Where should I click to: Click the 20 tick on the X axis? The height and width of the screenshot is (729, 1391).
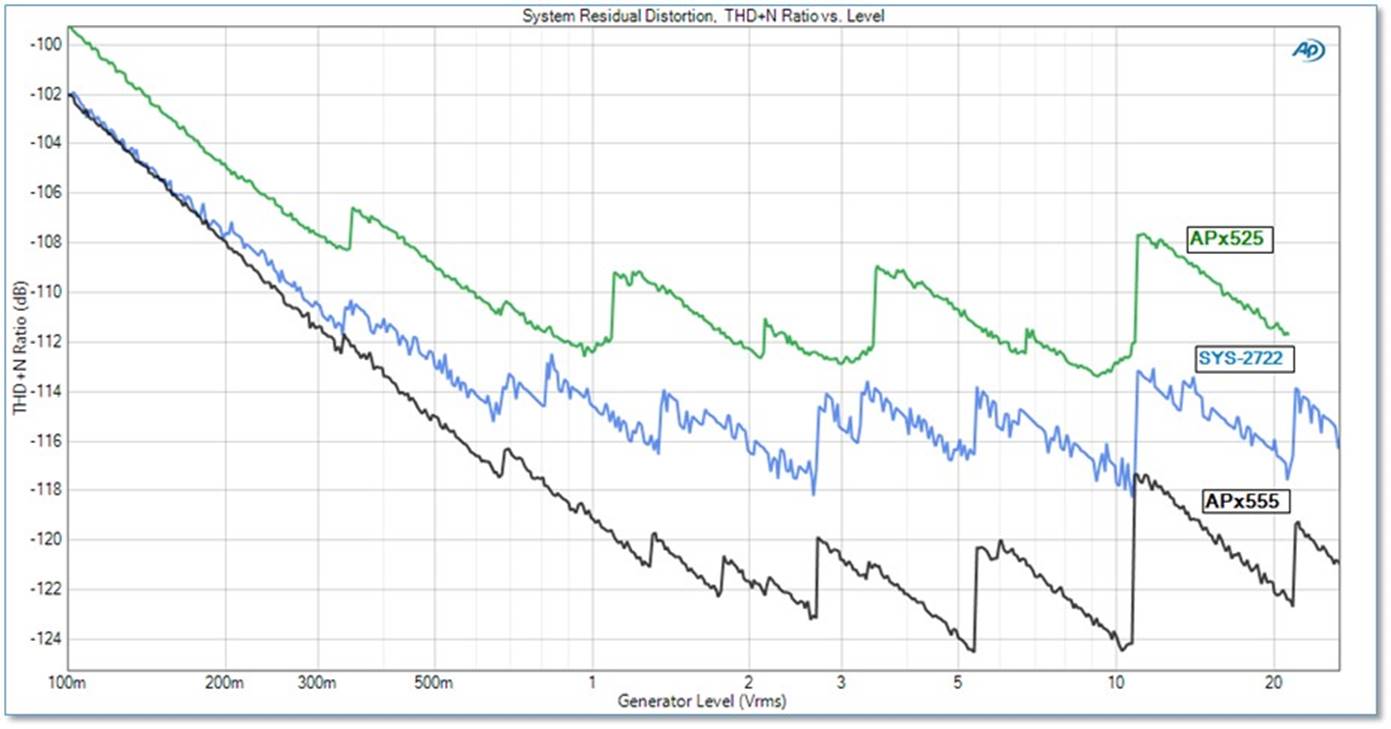pyautogui.click(x=1272, y=683)
